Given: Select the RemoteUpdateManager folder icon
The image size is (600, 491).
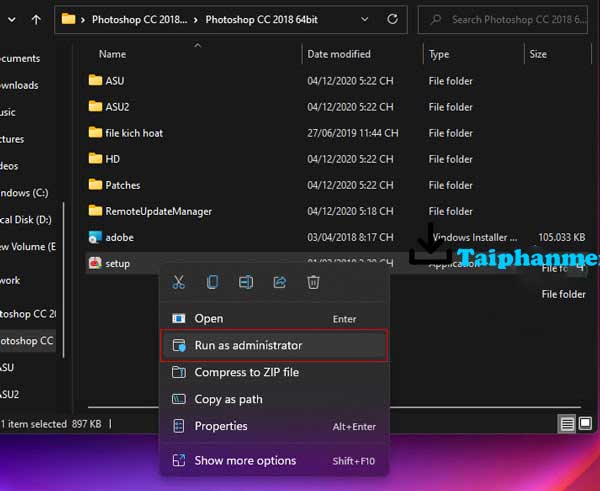Looking at the screenshot, I should [95, 210].
